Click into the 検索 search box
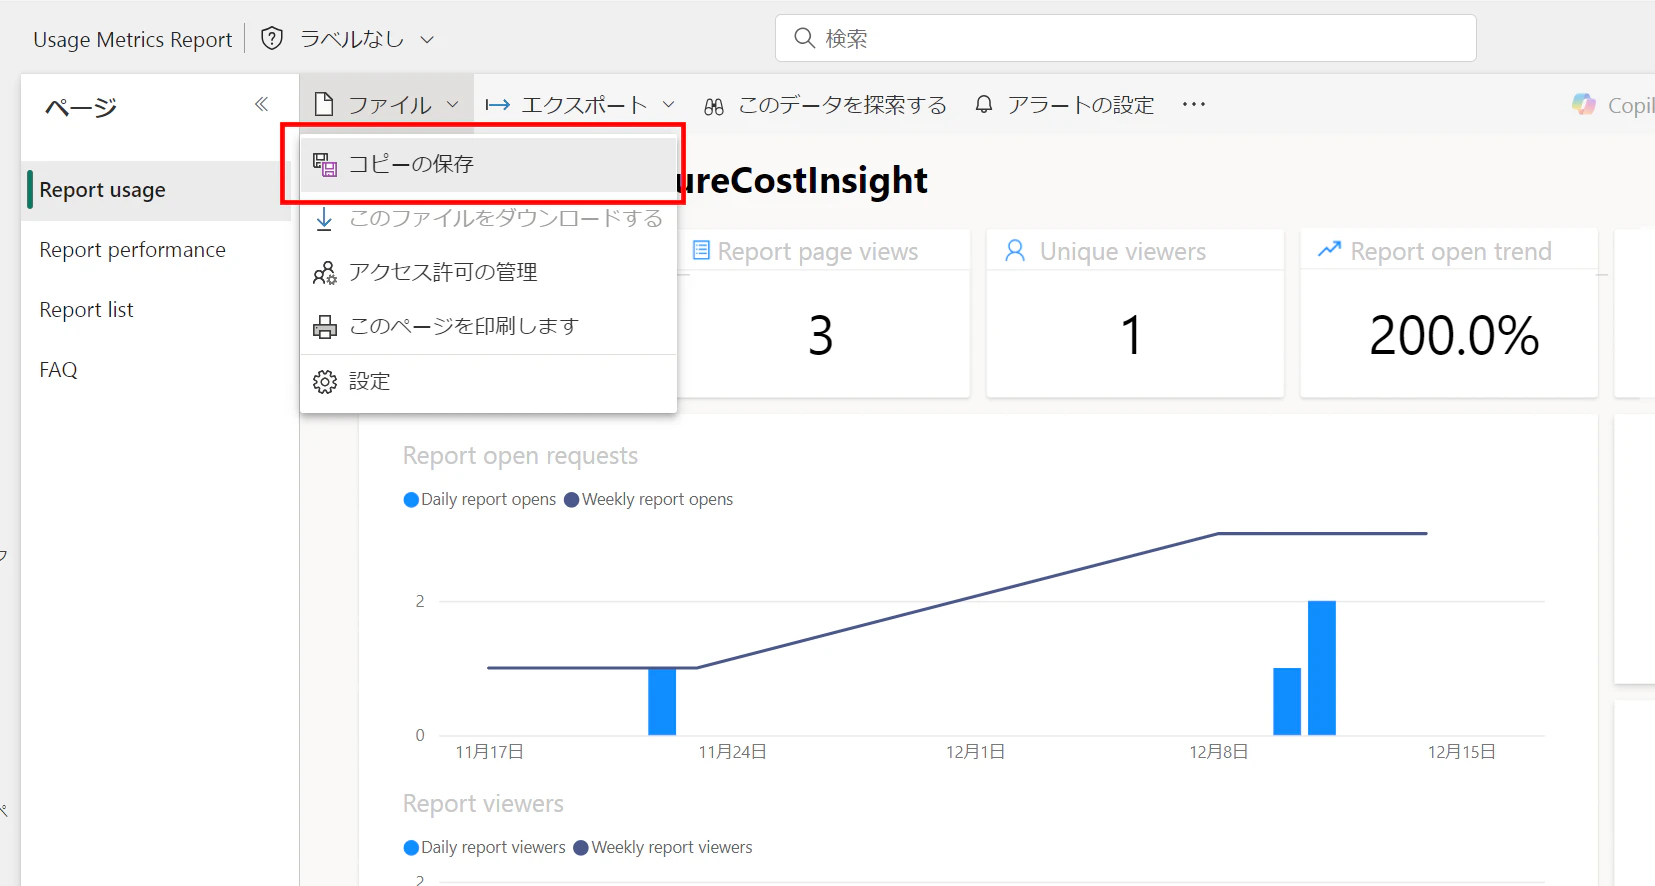Viewport: 1655px width, 886px height. 1125,38
